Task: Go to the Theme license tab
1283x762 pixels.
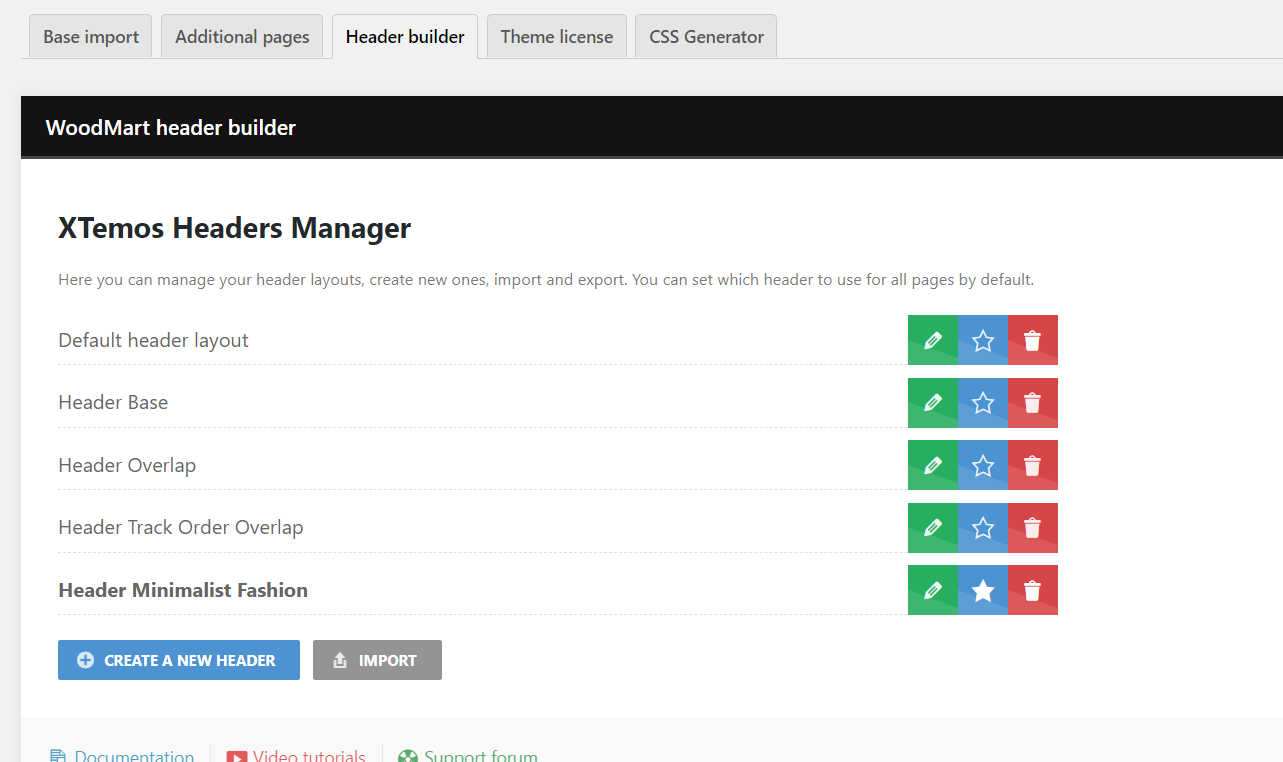Action: [x=557, y=37]
